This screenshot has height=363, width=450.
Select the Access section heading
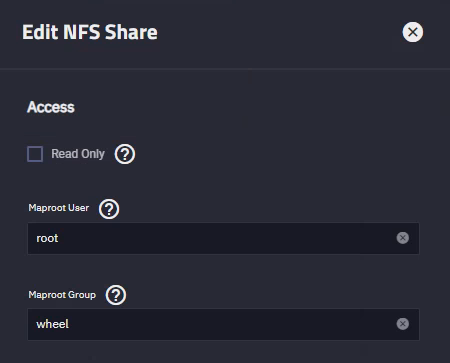coord(51,107)
